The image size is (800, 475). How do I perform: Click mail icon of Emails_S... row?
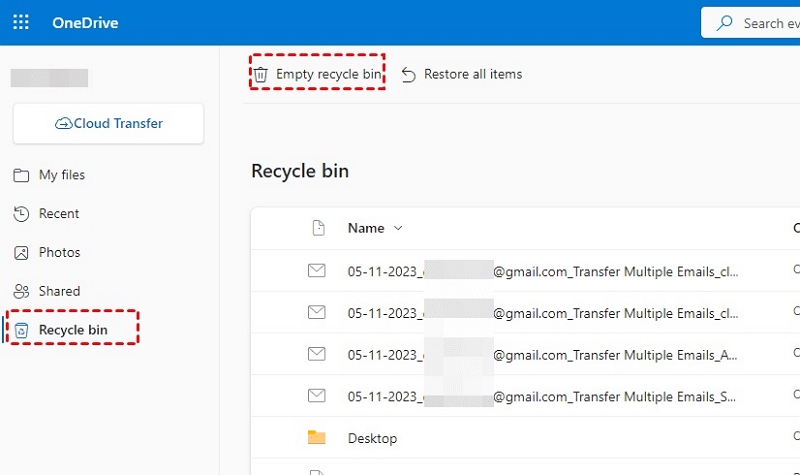tap(317, 395)
